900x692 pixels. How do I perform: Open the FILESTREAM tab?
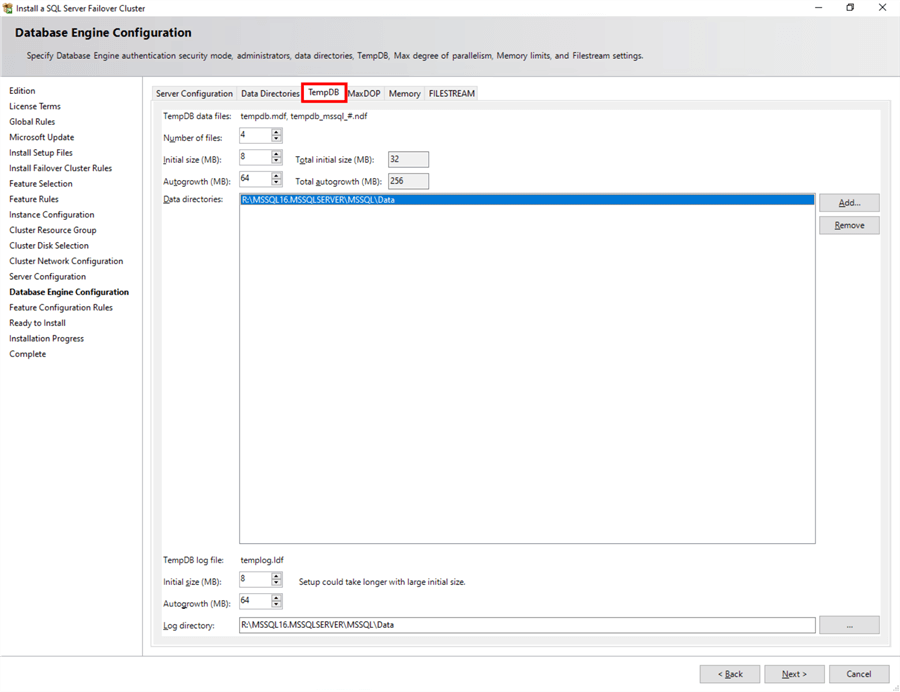click(452, 94)
